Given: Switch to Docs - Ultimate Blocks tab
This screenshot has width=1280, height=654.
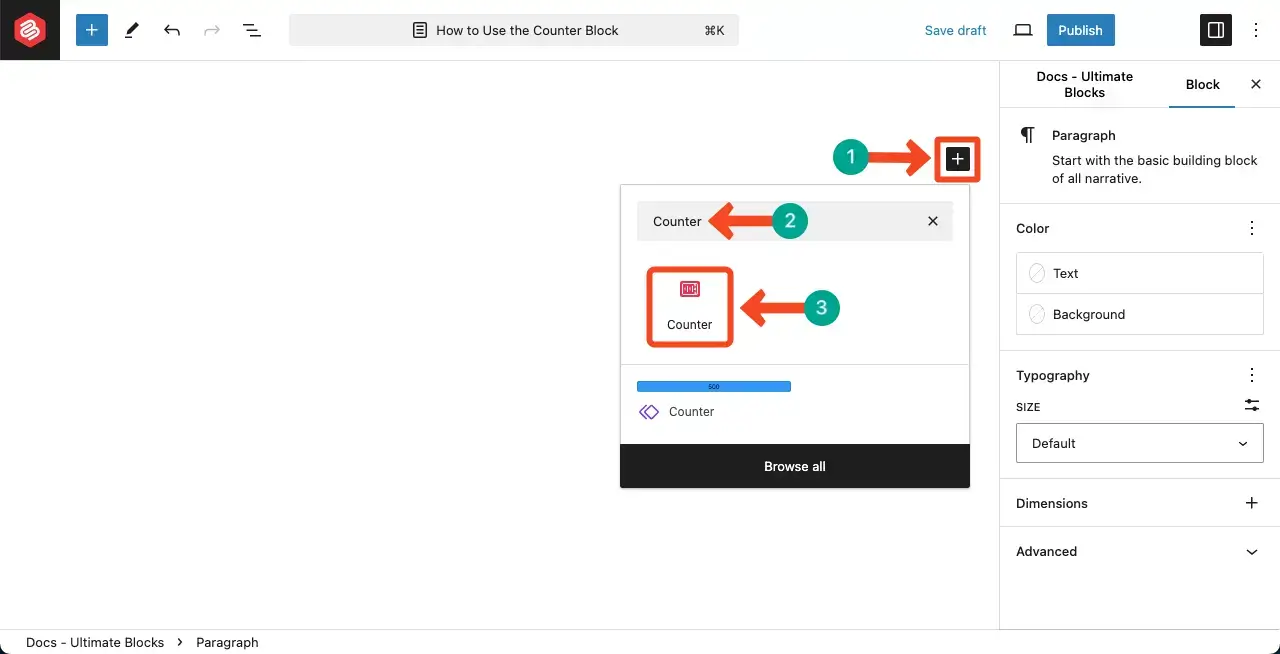Looking at the screenshot, I should [x=1084, y=84].
